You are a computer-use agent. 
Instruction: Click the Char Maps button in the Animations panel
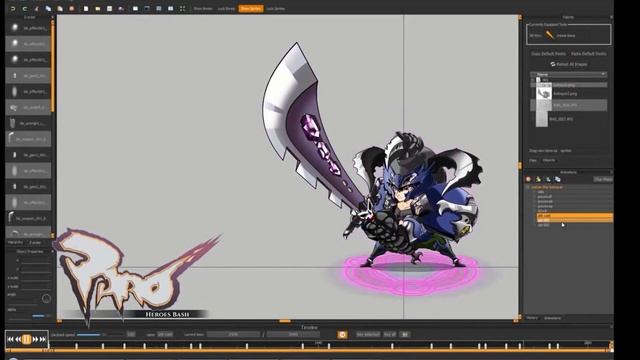[603, 179]
